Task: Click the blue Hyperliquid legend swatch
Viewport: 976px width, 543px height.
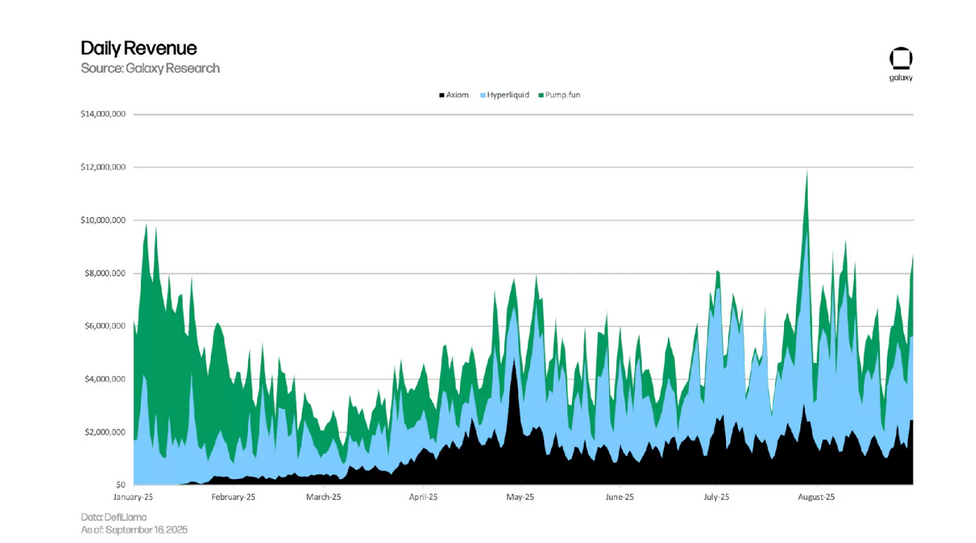Action: pyautogui.click(x=483, y=95)
